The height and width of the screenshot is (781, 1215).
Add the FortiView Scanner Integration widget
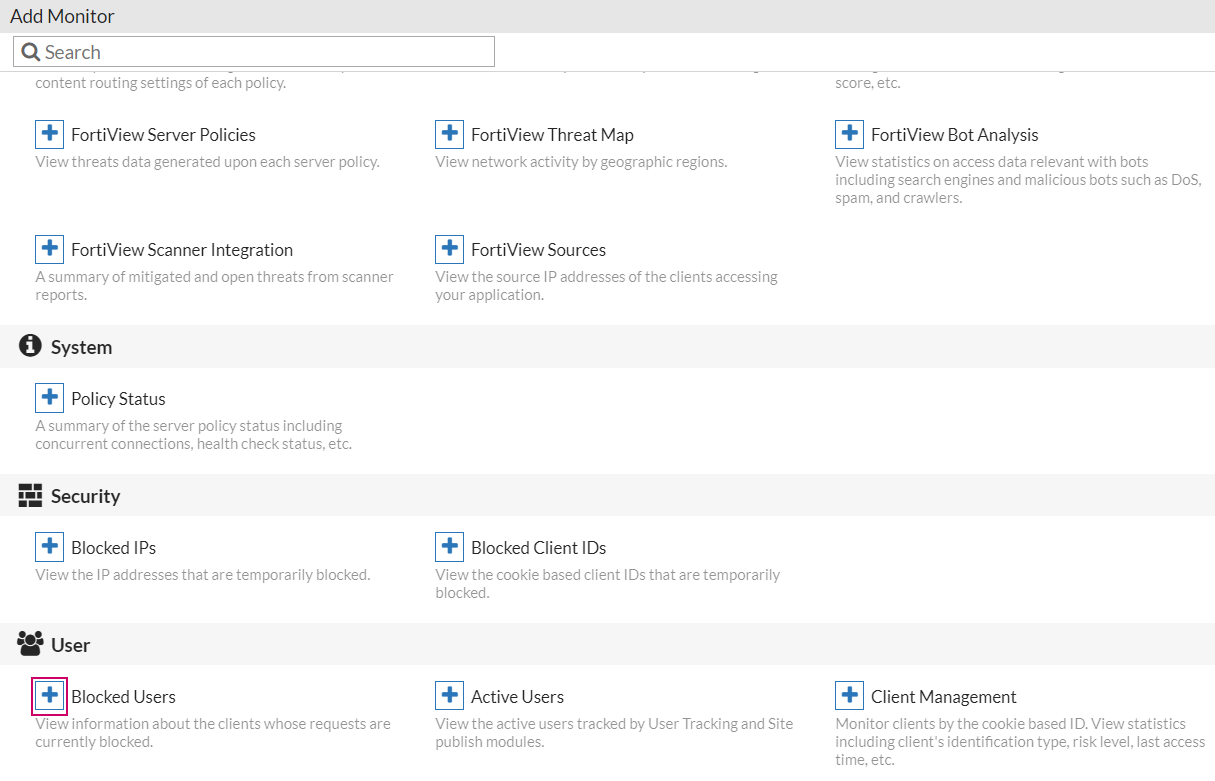49,249
